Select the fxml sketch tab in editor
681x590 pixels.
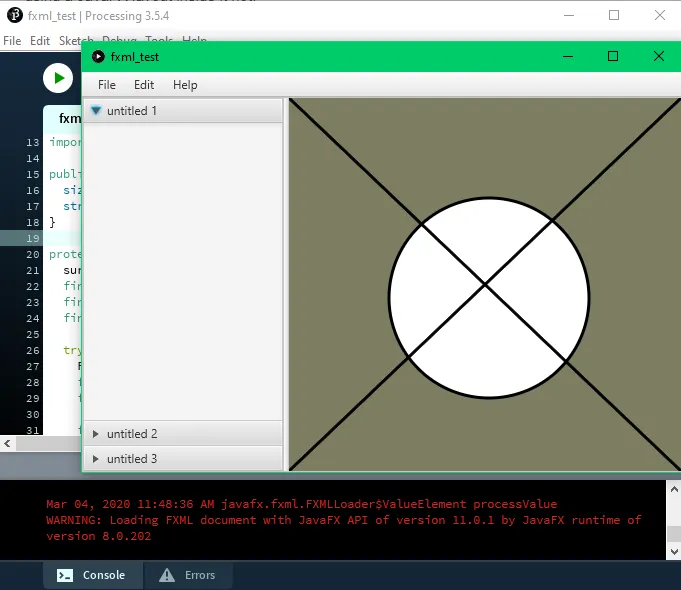click(63, 118)
